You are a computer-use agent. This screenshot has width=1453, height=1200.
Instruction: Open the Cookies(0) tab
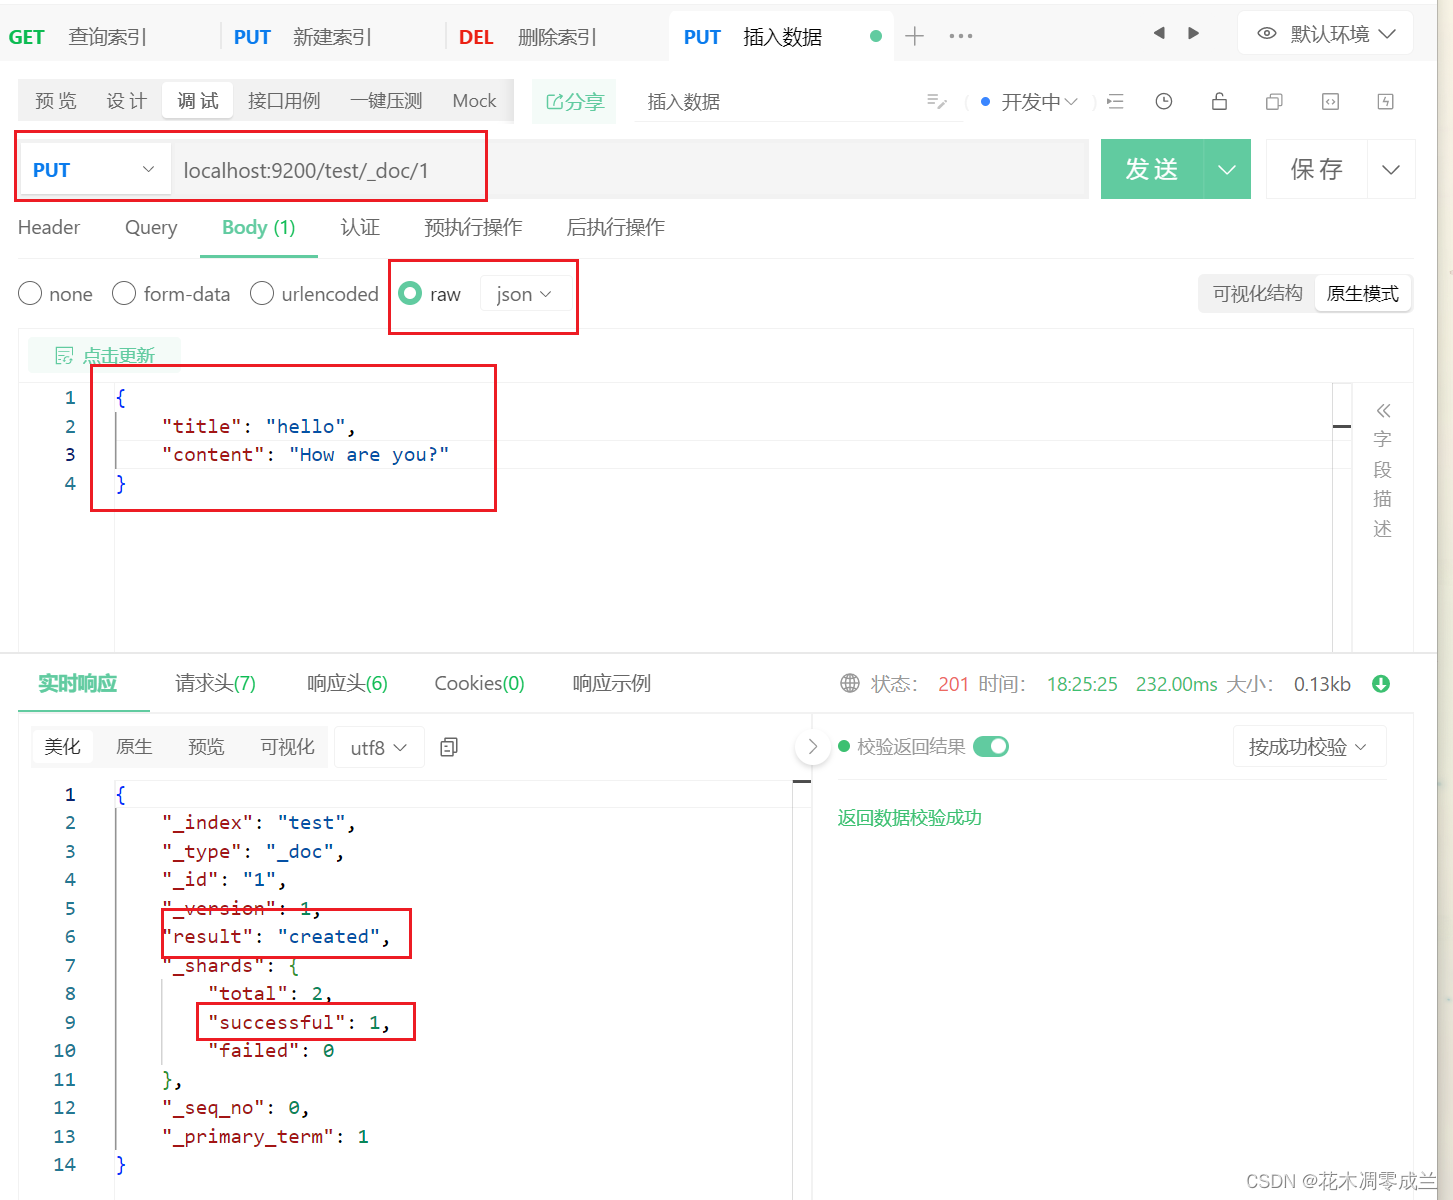(x=479, y=683)
